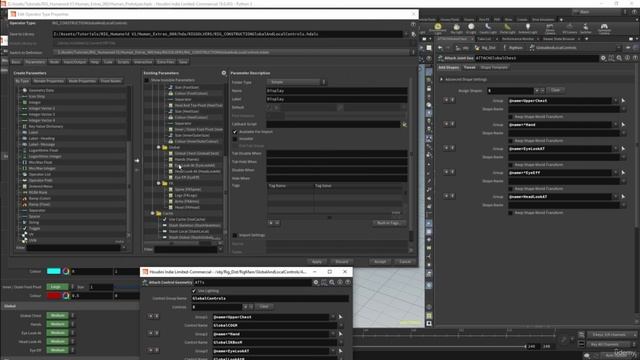Screen dimensions: 640x360
Task: Open the Large size dropdown beside red colour
Action: (x=60, y=287)
